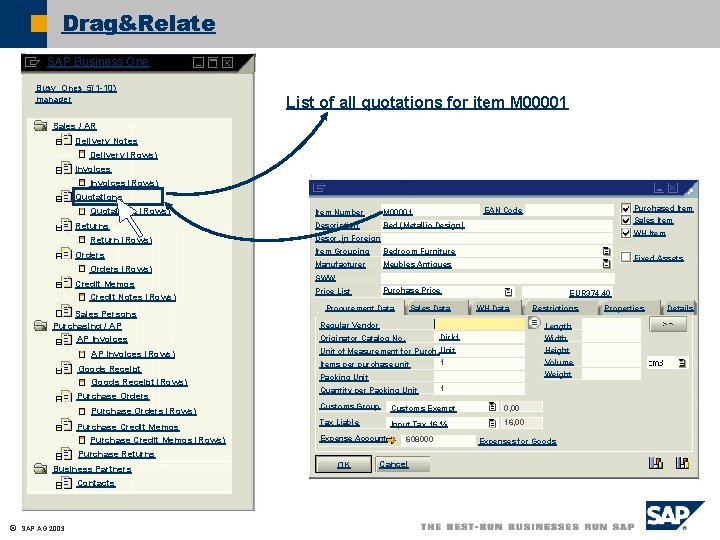Viewport: 720px width, 540px height.
Task: Click the SAP Business One title bar menu icon
Action: (x=32, y=62)
